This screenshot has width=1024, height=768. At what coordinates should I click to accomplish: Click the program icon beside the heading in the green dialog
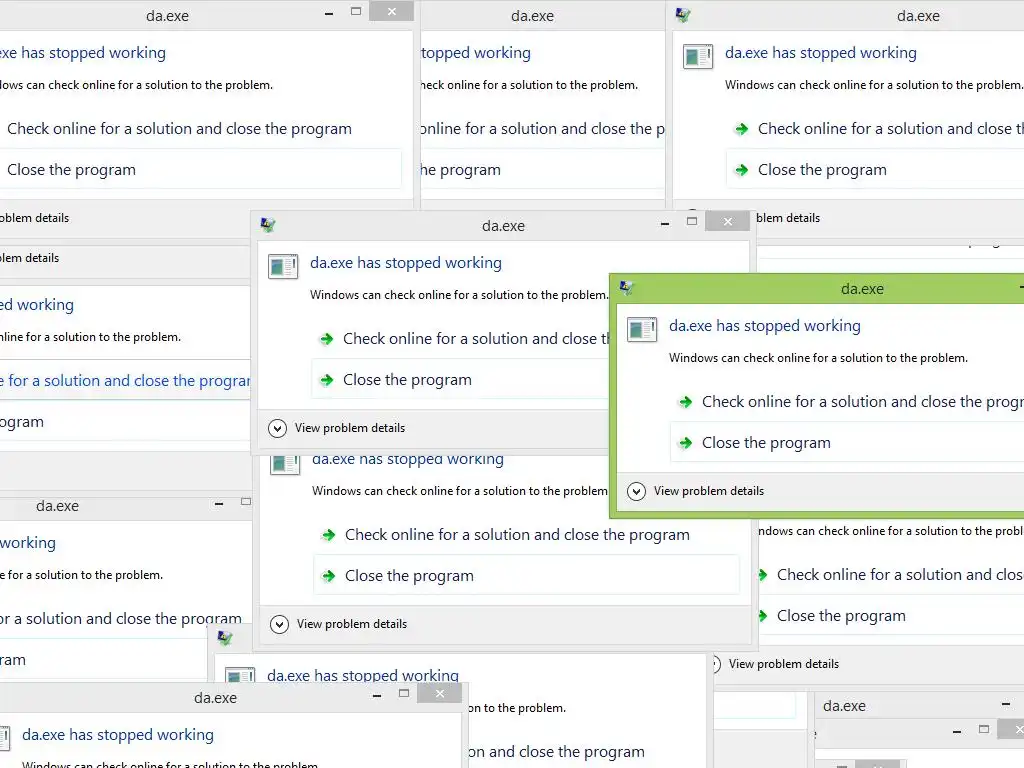click(641, 329)
